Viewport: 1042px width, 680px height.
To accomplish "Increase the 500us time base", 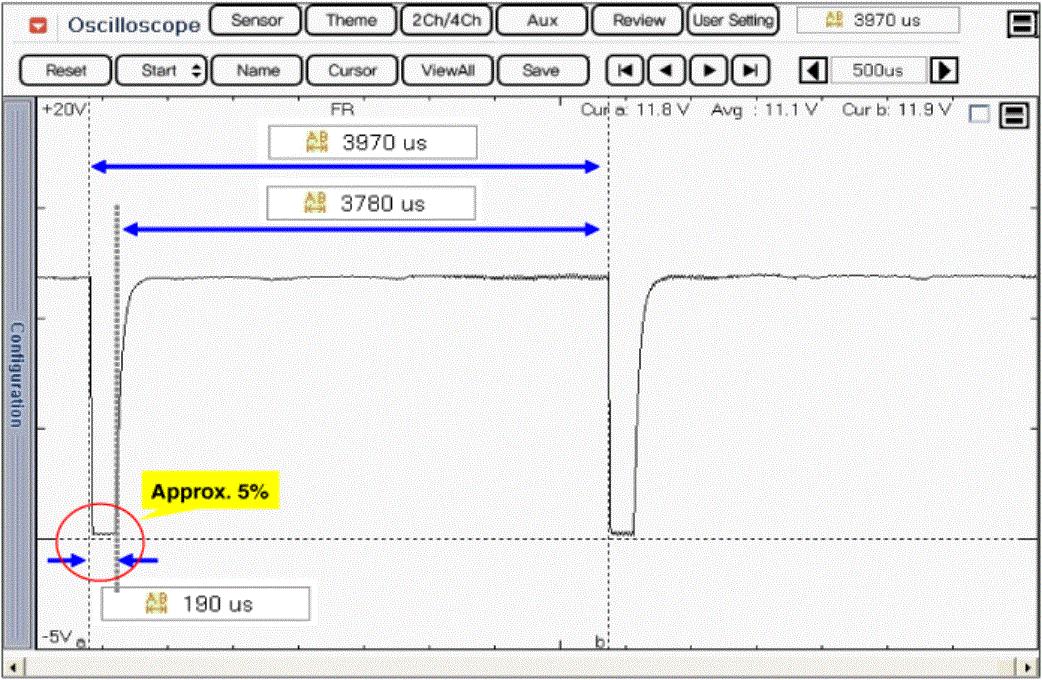I will click(x=944, y=71).
